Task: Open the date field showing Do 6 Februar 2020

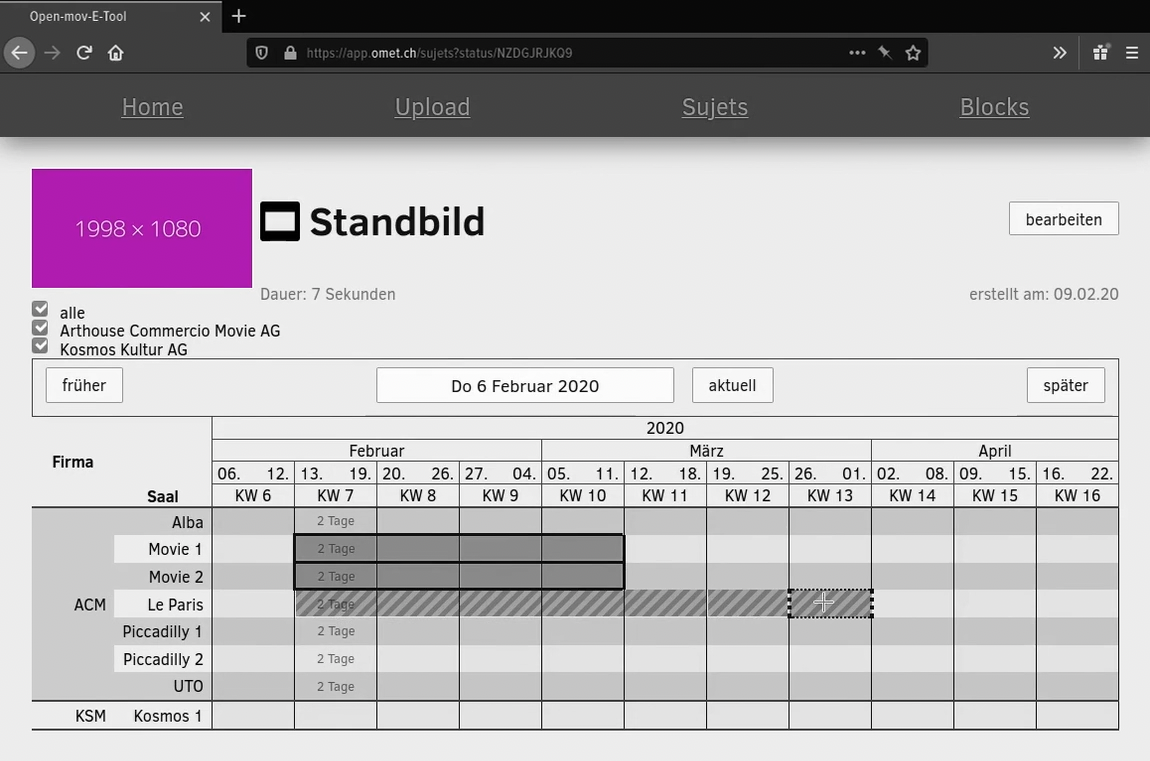Action: [525, 386]
